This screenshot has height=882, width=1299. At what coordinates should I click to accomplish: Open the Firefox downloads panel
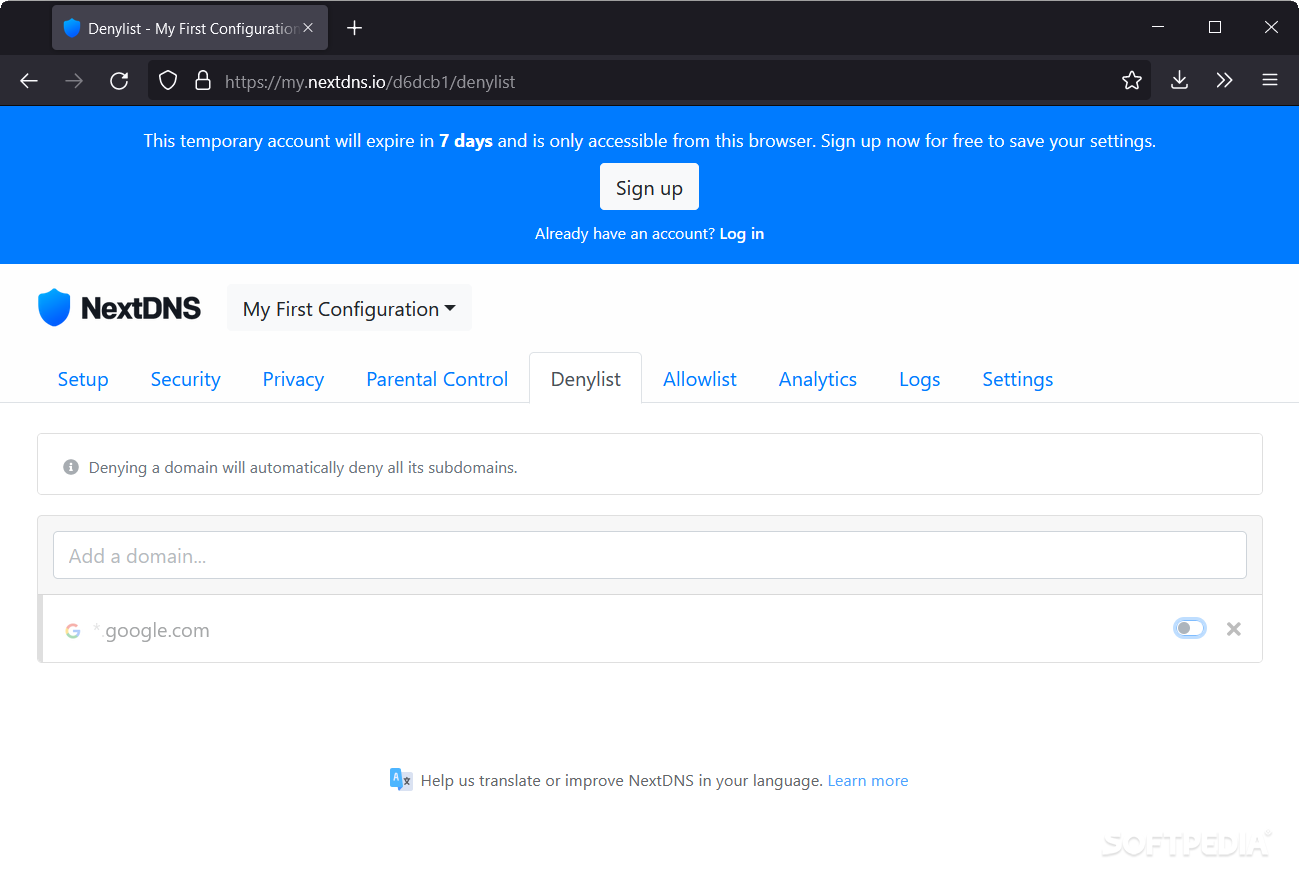(x=1180, y=81)
